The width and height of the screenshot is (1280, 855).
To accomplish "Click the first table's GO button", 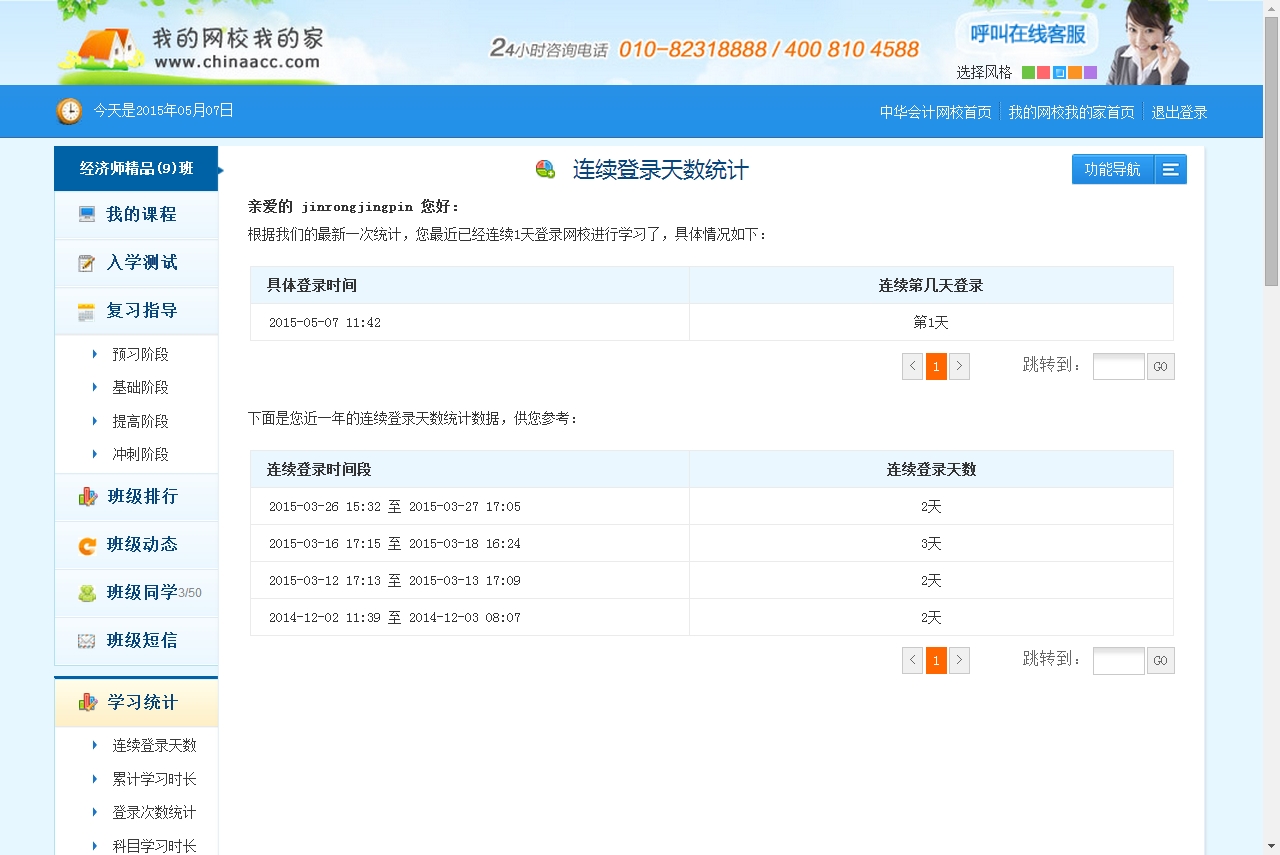I will (1160, 367).
